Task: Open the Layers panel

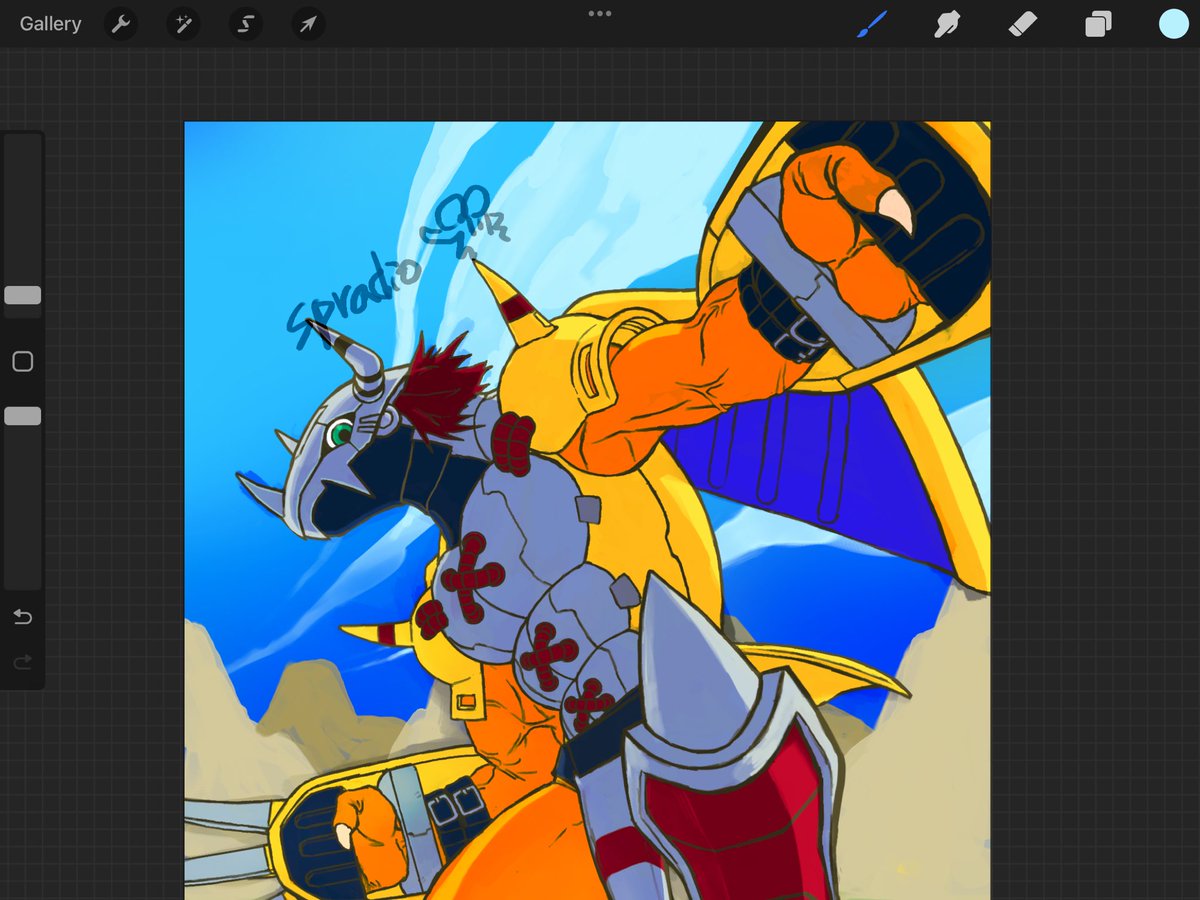Action: click(1096, 24)
